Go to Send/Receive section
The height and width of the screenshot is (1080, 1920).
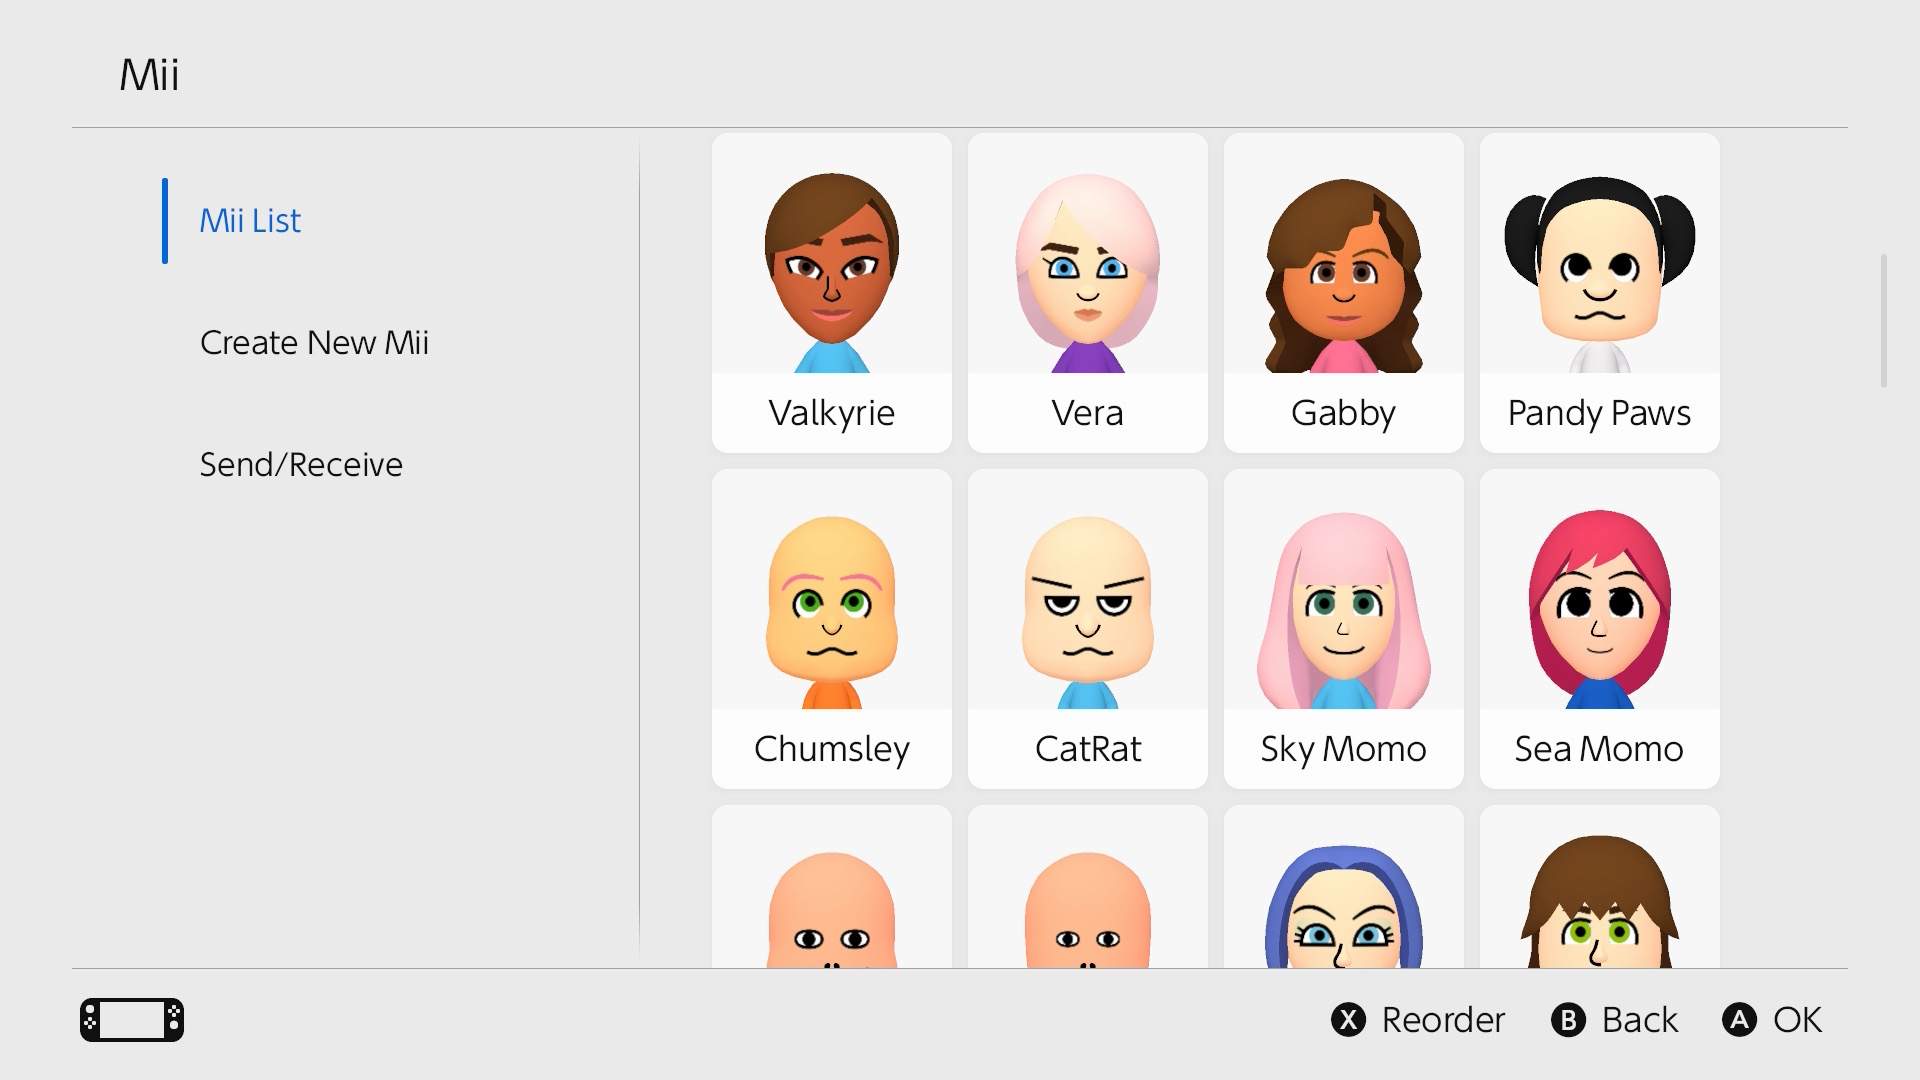click(x=301, y=465)
